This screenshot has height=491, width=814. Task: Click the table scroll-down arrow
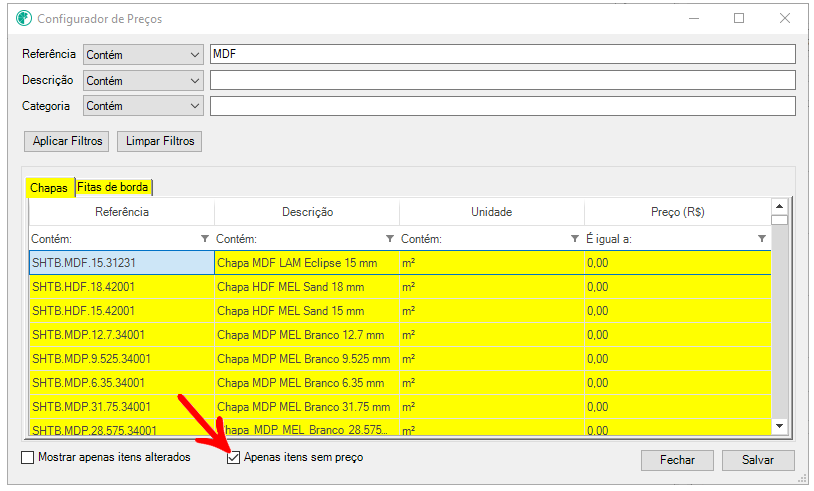click(779, 426)
